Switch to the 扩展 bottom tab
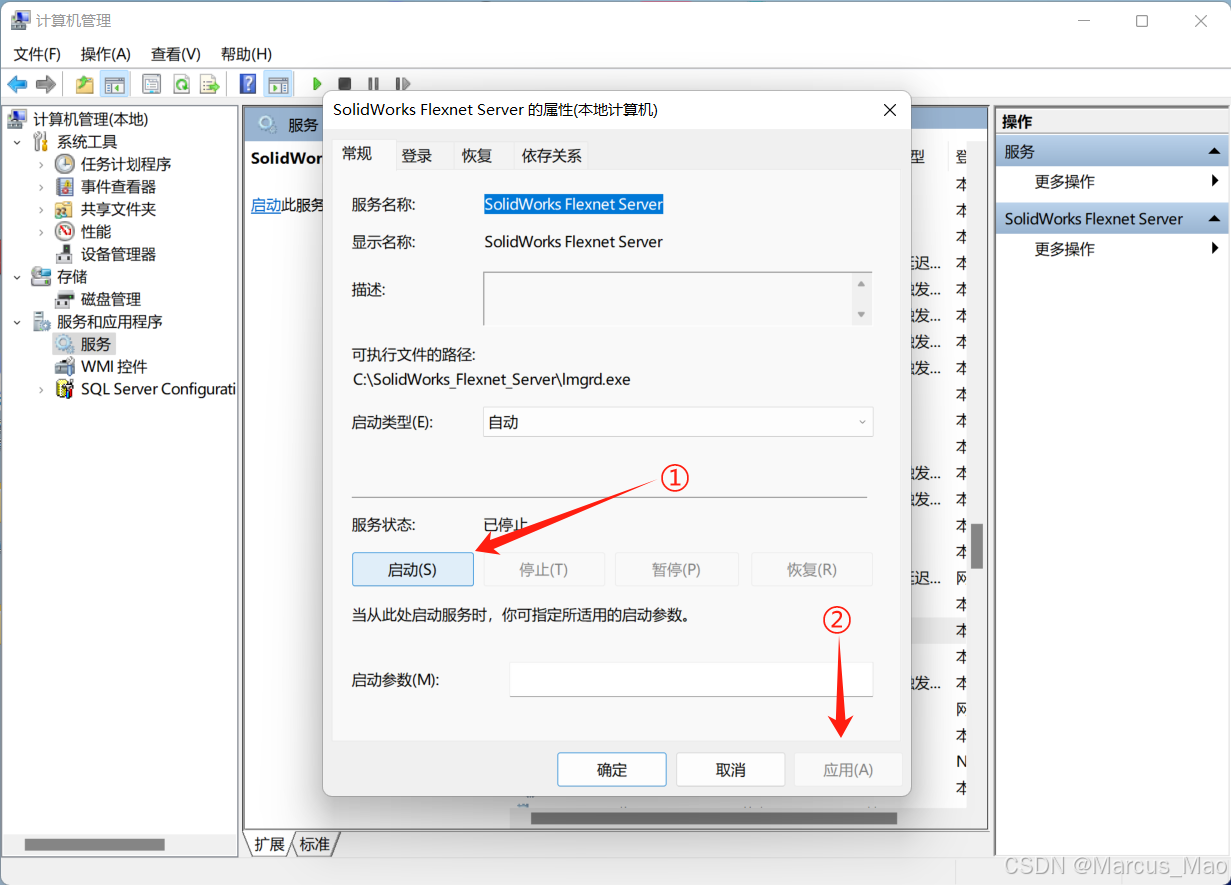The height and width of the screenshot is (885, 1231). (269, 844)
